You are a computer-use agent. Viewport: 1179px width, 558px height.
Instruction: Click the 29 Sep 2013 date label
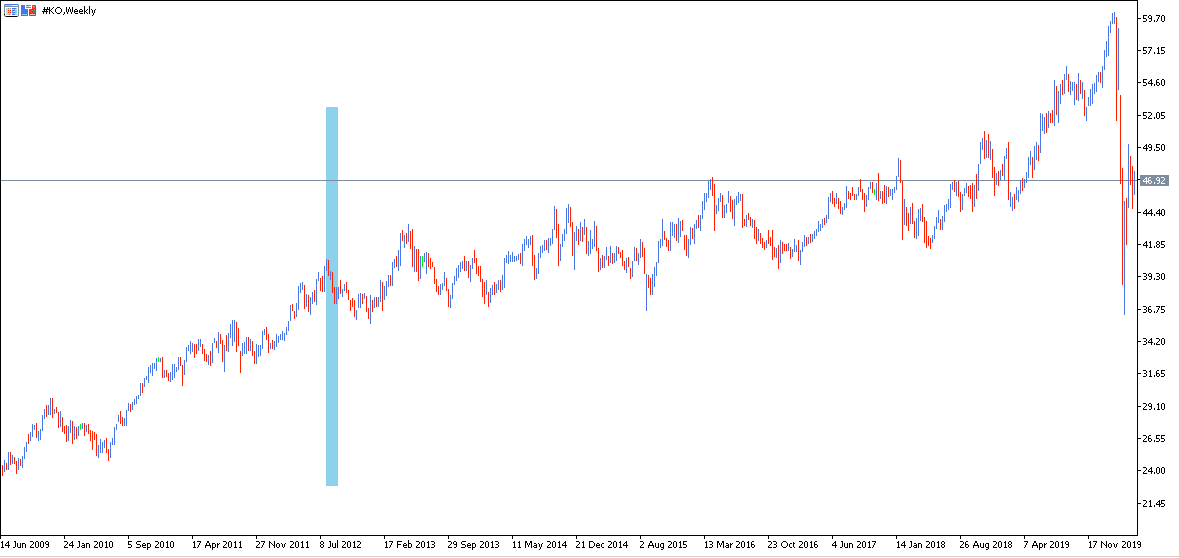click(474, 543)
